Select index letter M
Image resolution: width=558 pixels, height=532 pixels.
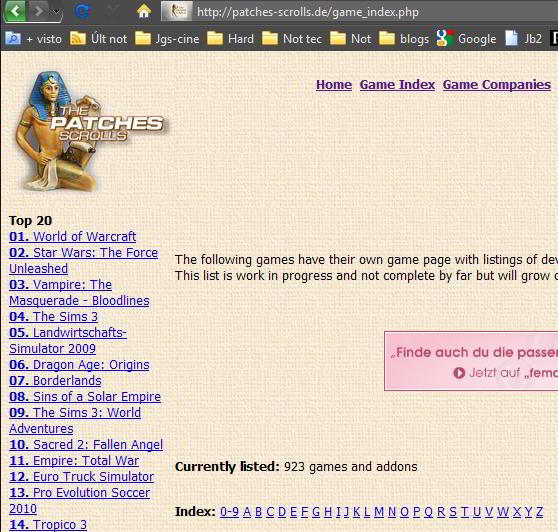pos(379,512)
